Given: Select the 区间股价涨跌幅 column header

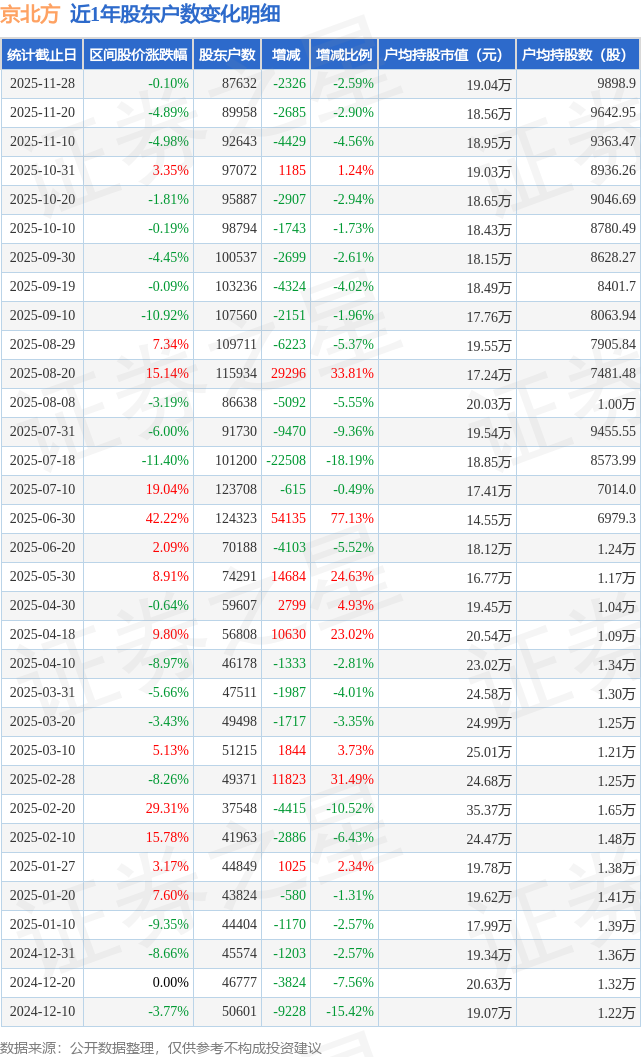Looking at the screenshot, I should tap(138, 55).
